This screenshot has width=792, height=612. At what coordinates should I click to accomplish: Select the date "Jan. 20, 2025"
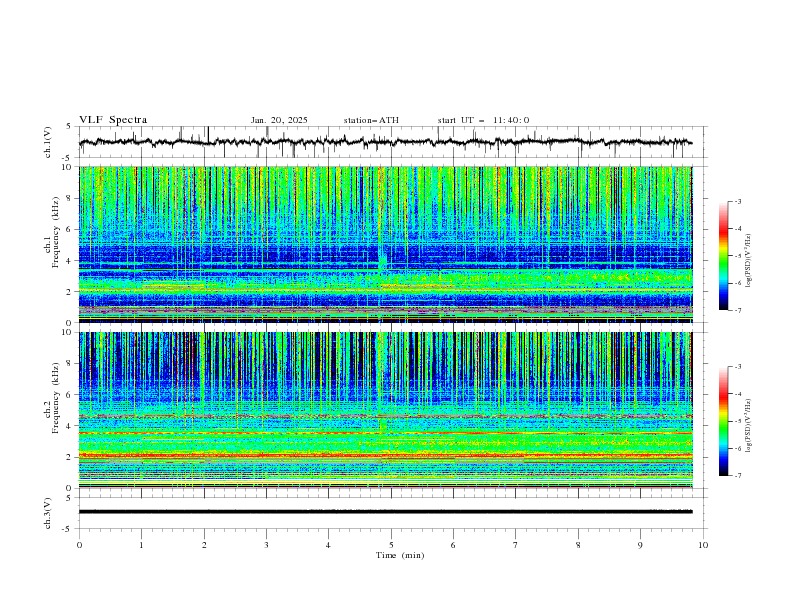(279, 120)
